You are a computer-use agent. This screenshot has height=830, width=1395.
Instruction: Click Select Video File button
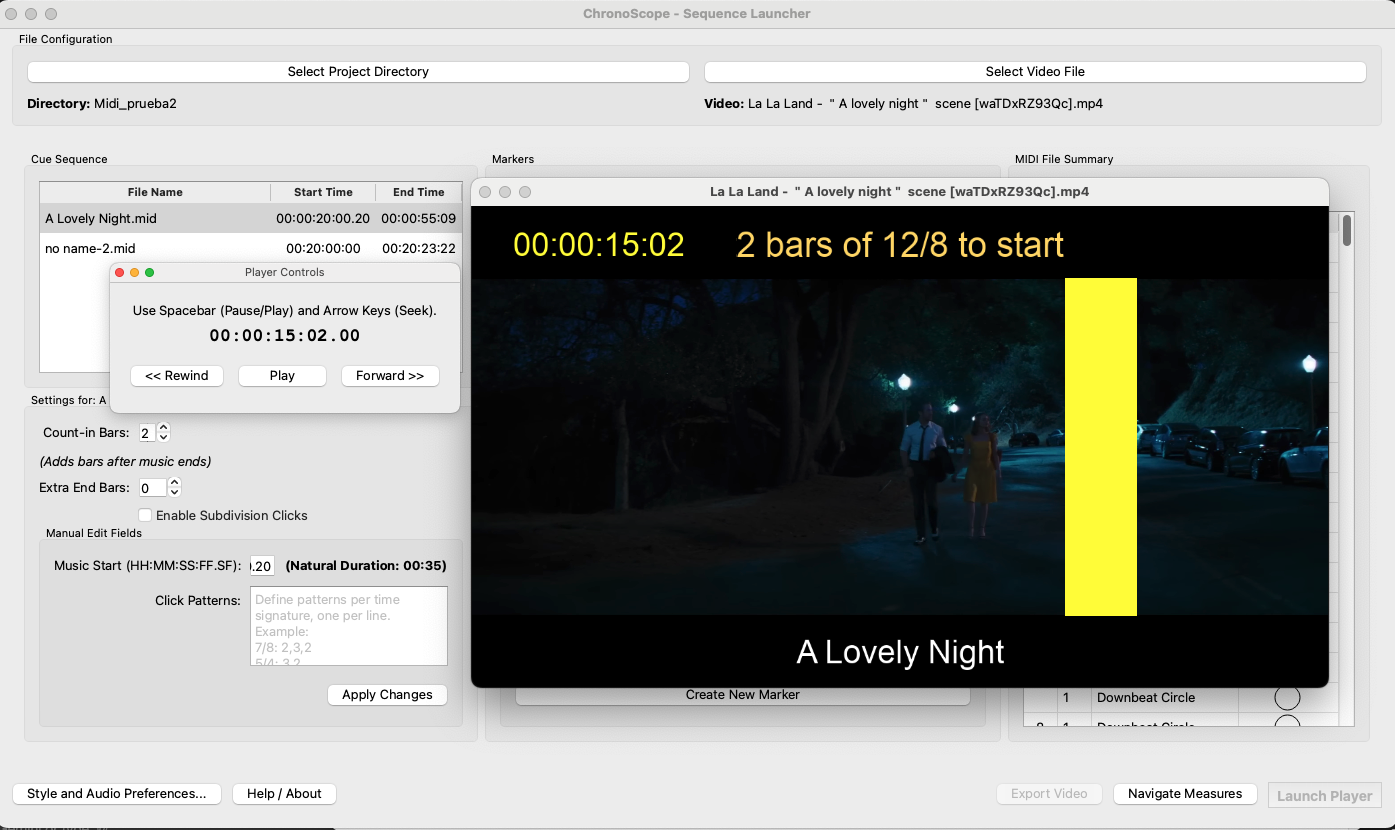[1035, 72]
